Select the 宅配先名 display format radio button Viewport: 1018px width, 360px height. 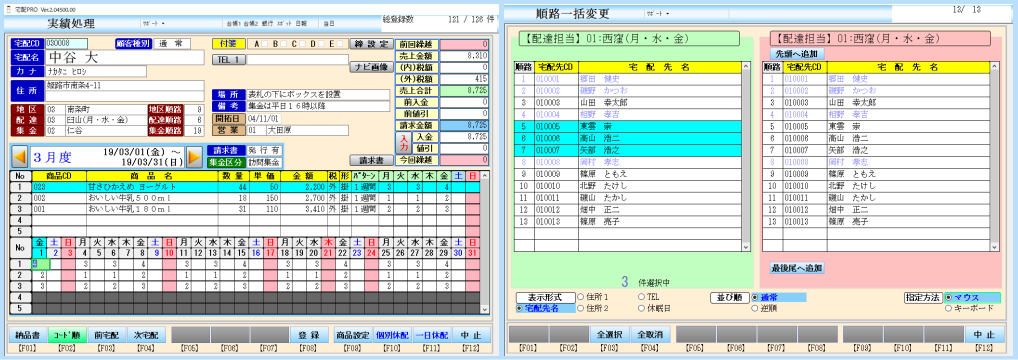pos(520,308)
